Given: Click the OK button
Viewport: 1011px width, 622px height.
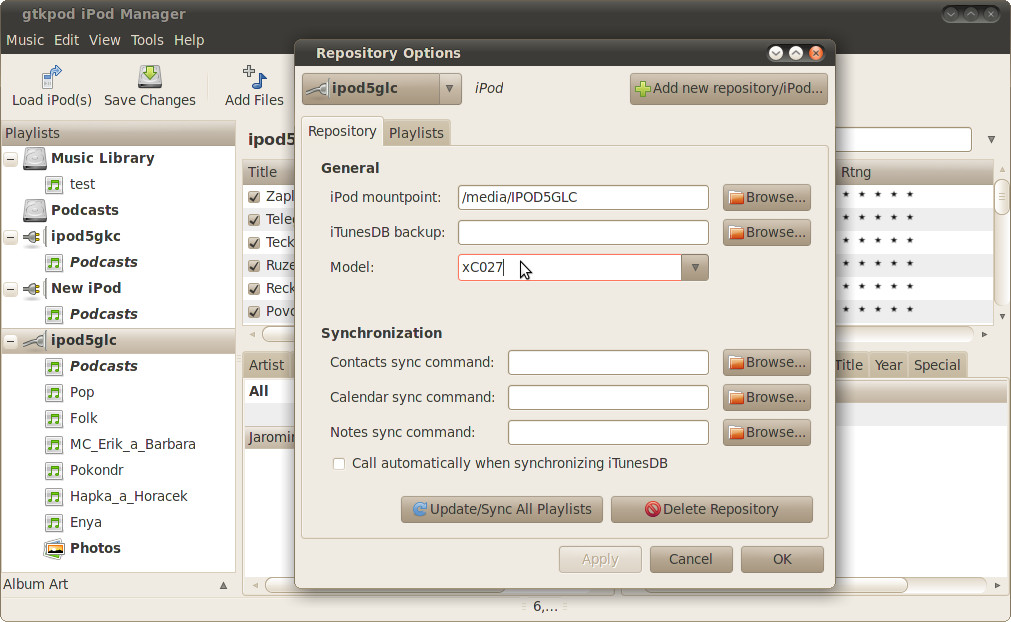Looking at the screenshot, I should tap(782, 559).
